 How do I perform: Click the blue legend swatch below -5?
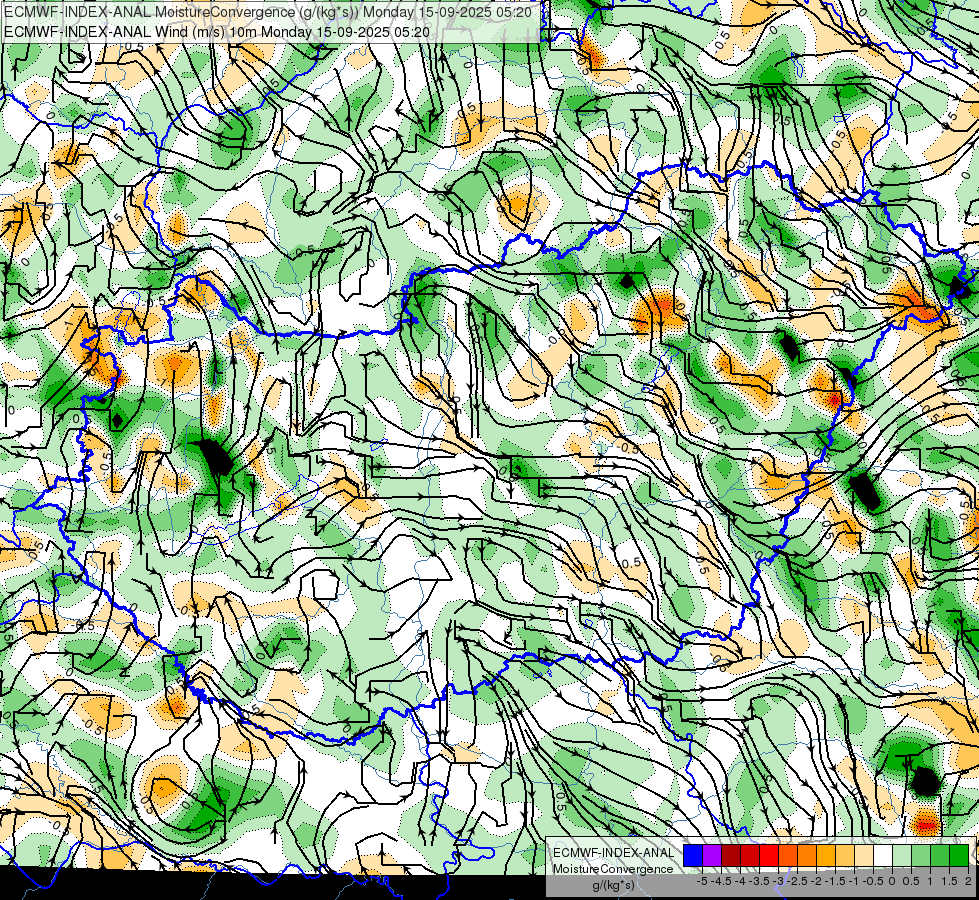click(693, 856)
